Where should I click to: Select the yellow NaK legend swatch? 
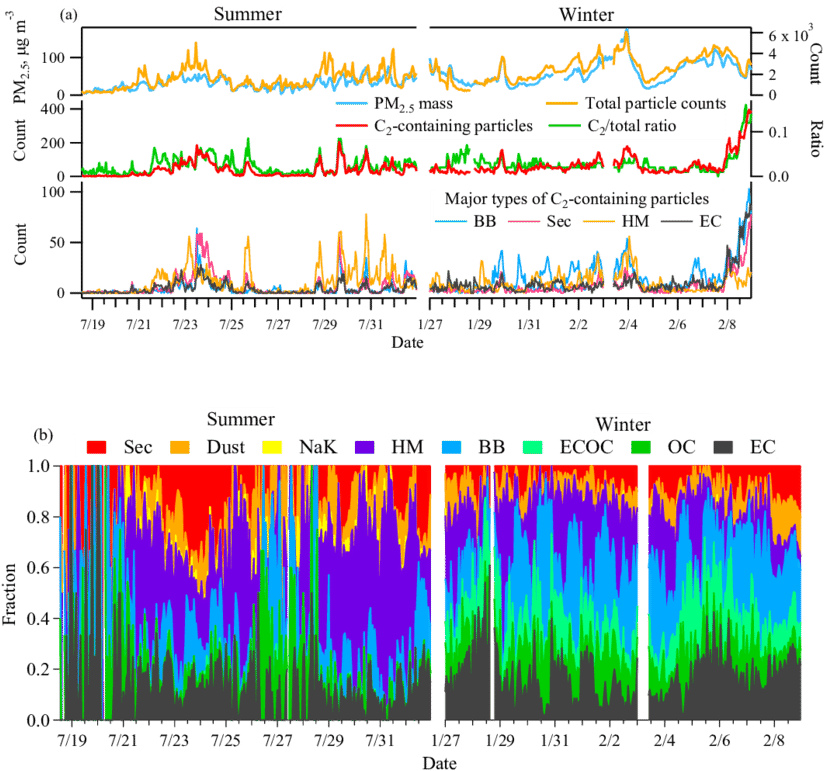[273, 447]
